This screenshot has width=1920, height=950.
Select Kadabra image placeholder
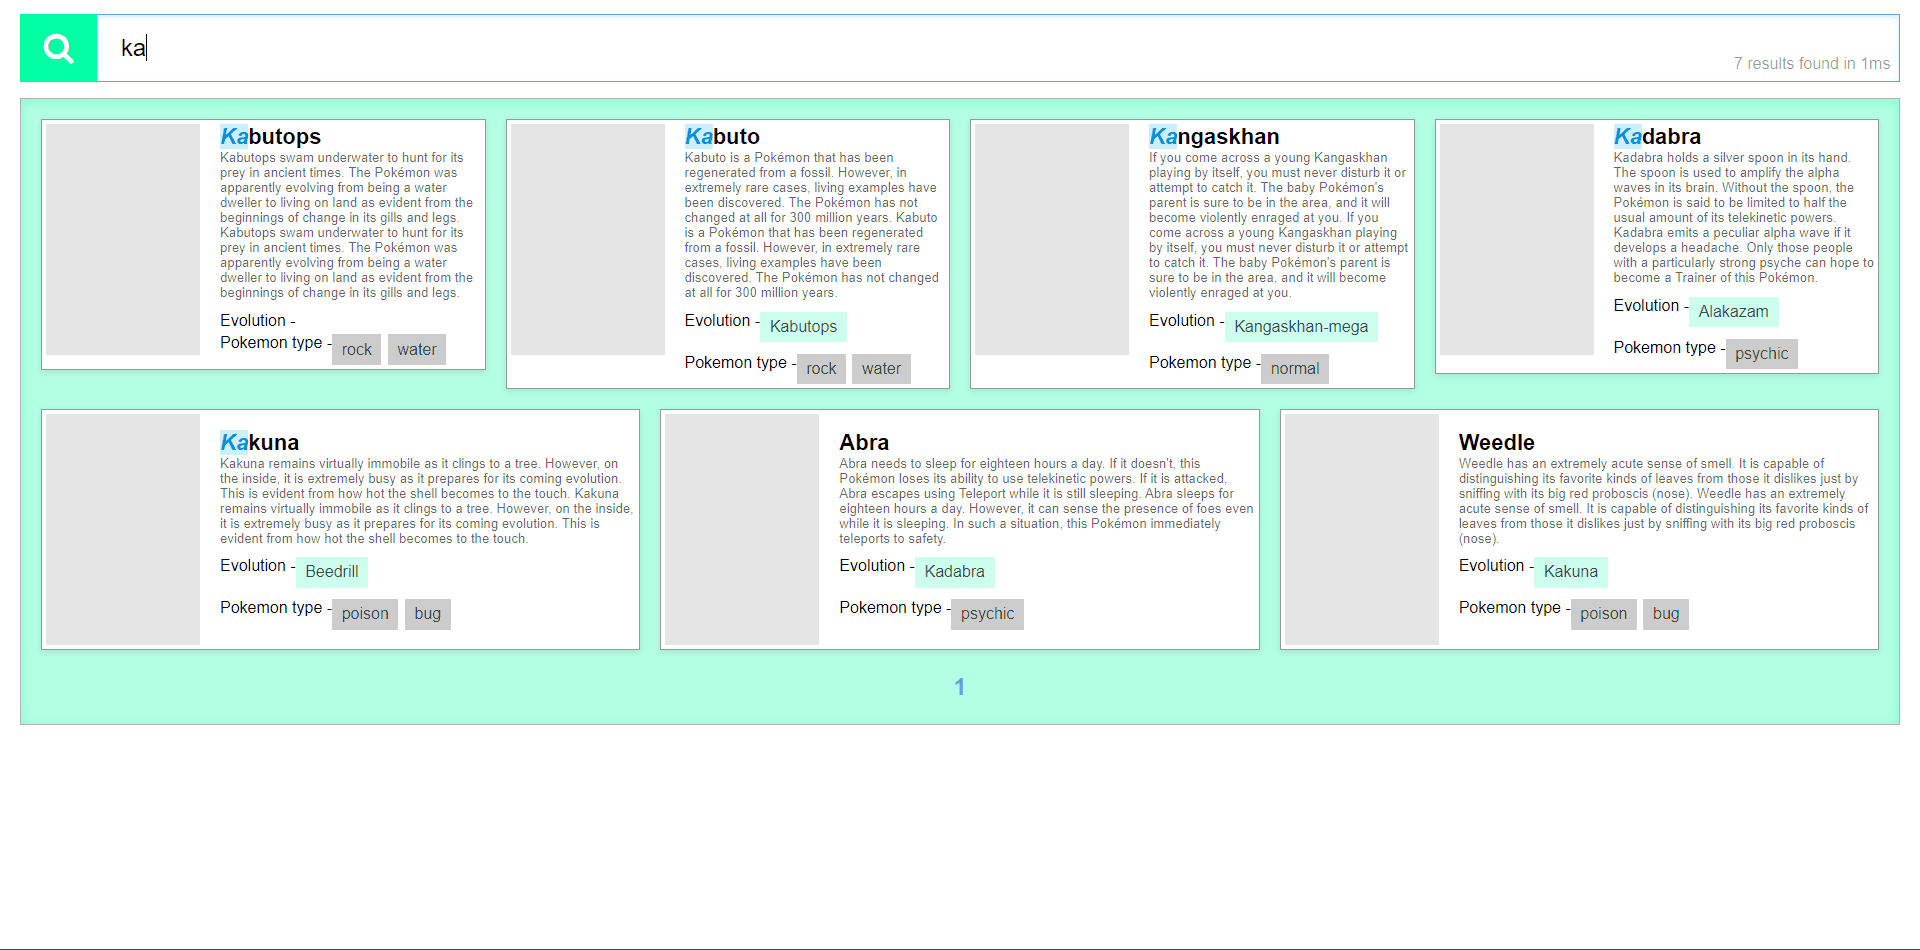click(1517, 239)
